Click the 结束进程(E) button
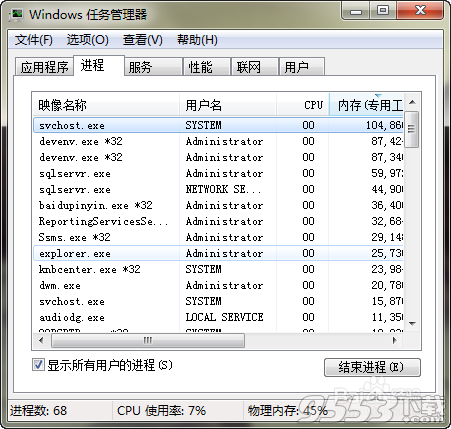Screen dimensions: 451x429 pos(372,367)
